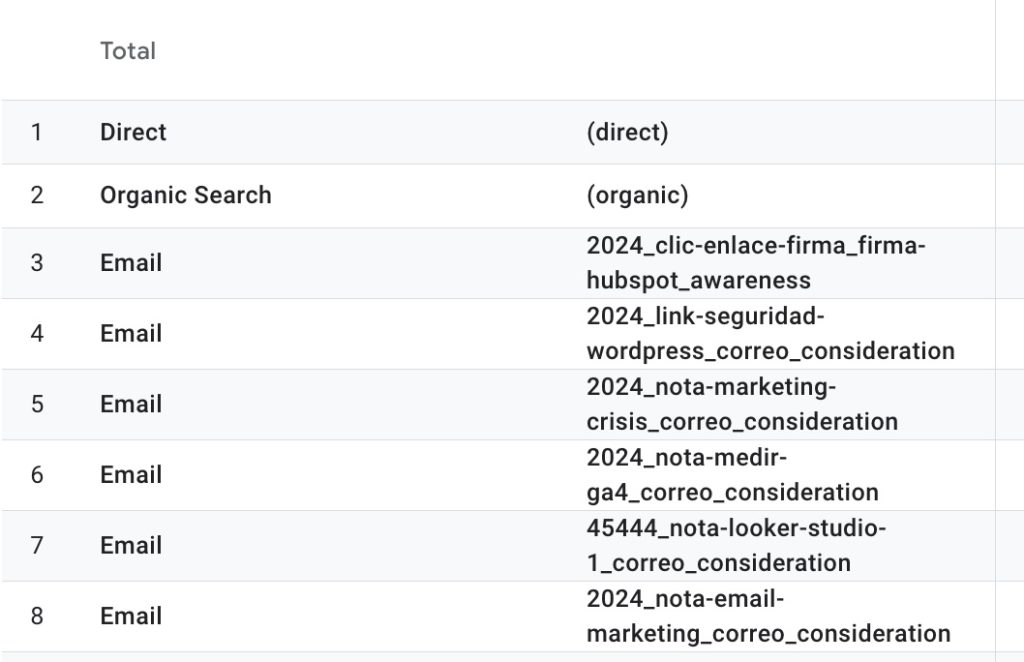The width and height of the screenshot is (1024, 662).
Task: Click row number 1
Action: point(37,133)
